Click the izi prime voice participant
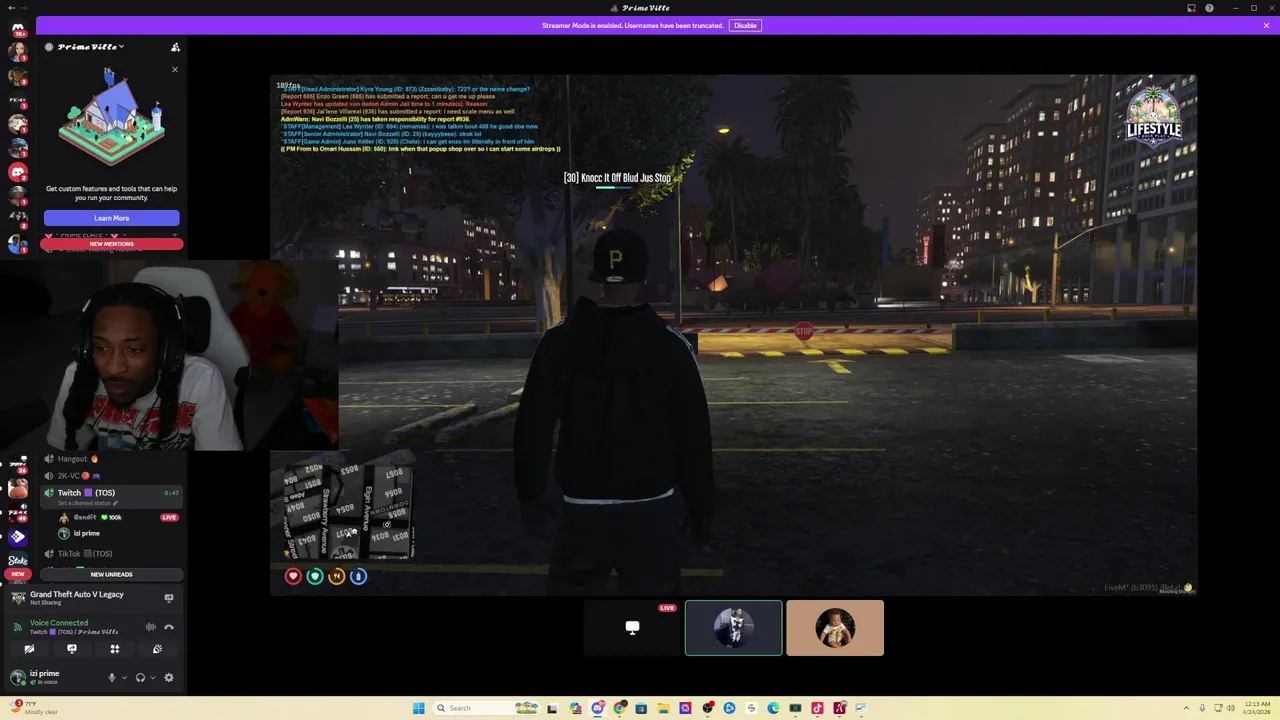1280x720 pixels. tap(86, 533)
